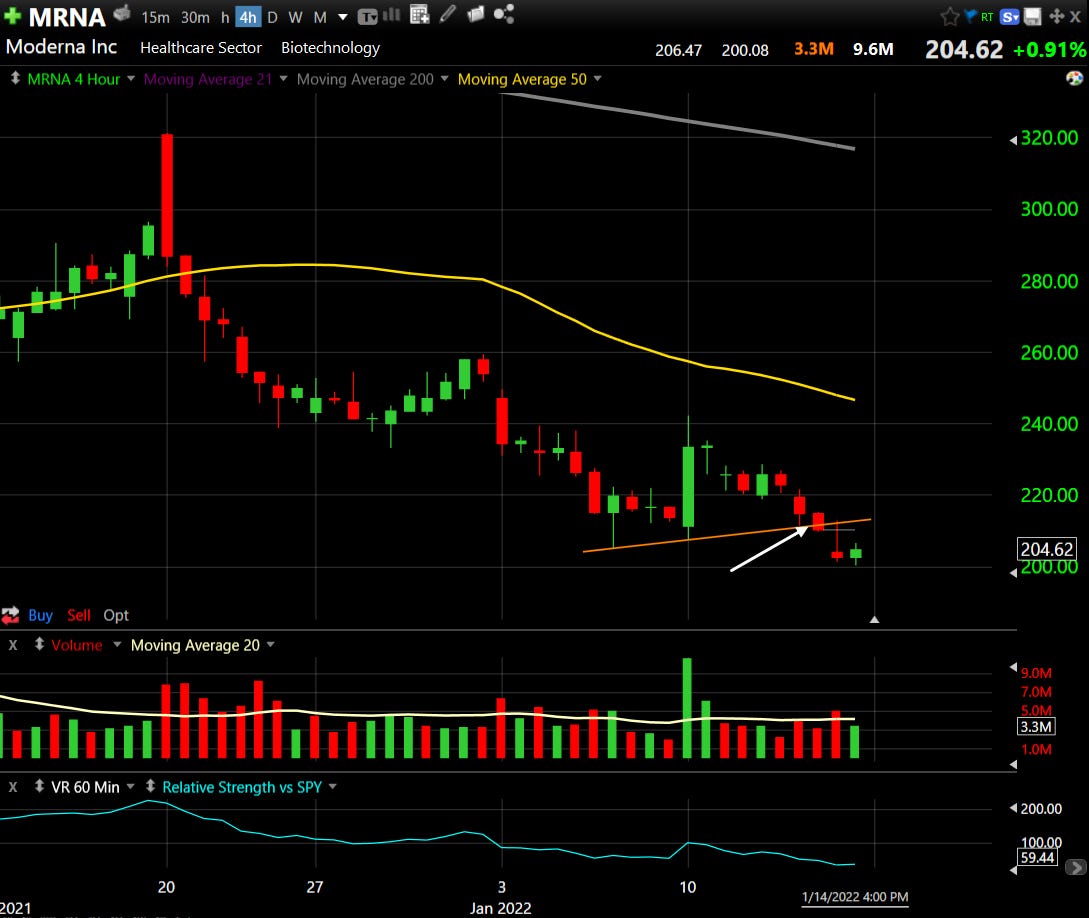Click the Buy button
The width and height of the screenshot is (1089, 918).
[40, 615]
